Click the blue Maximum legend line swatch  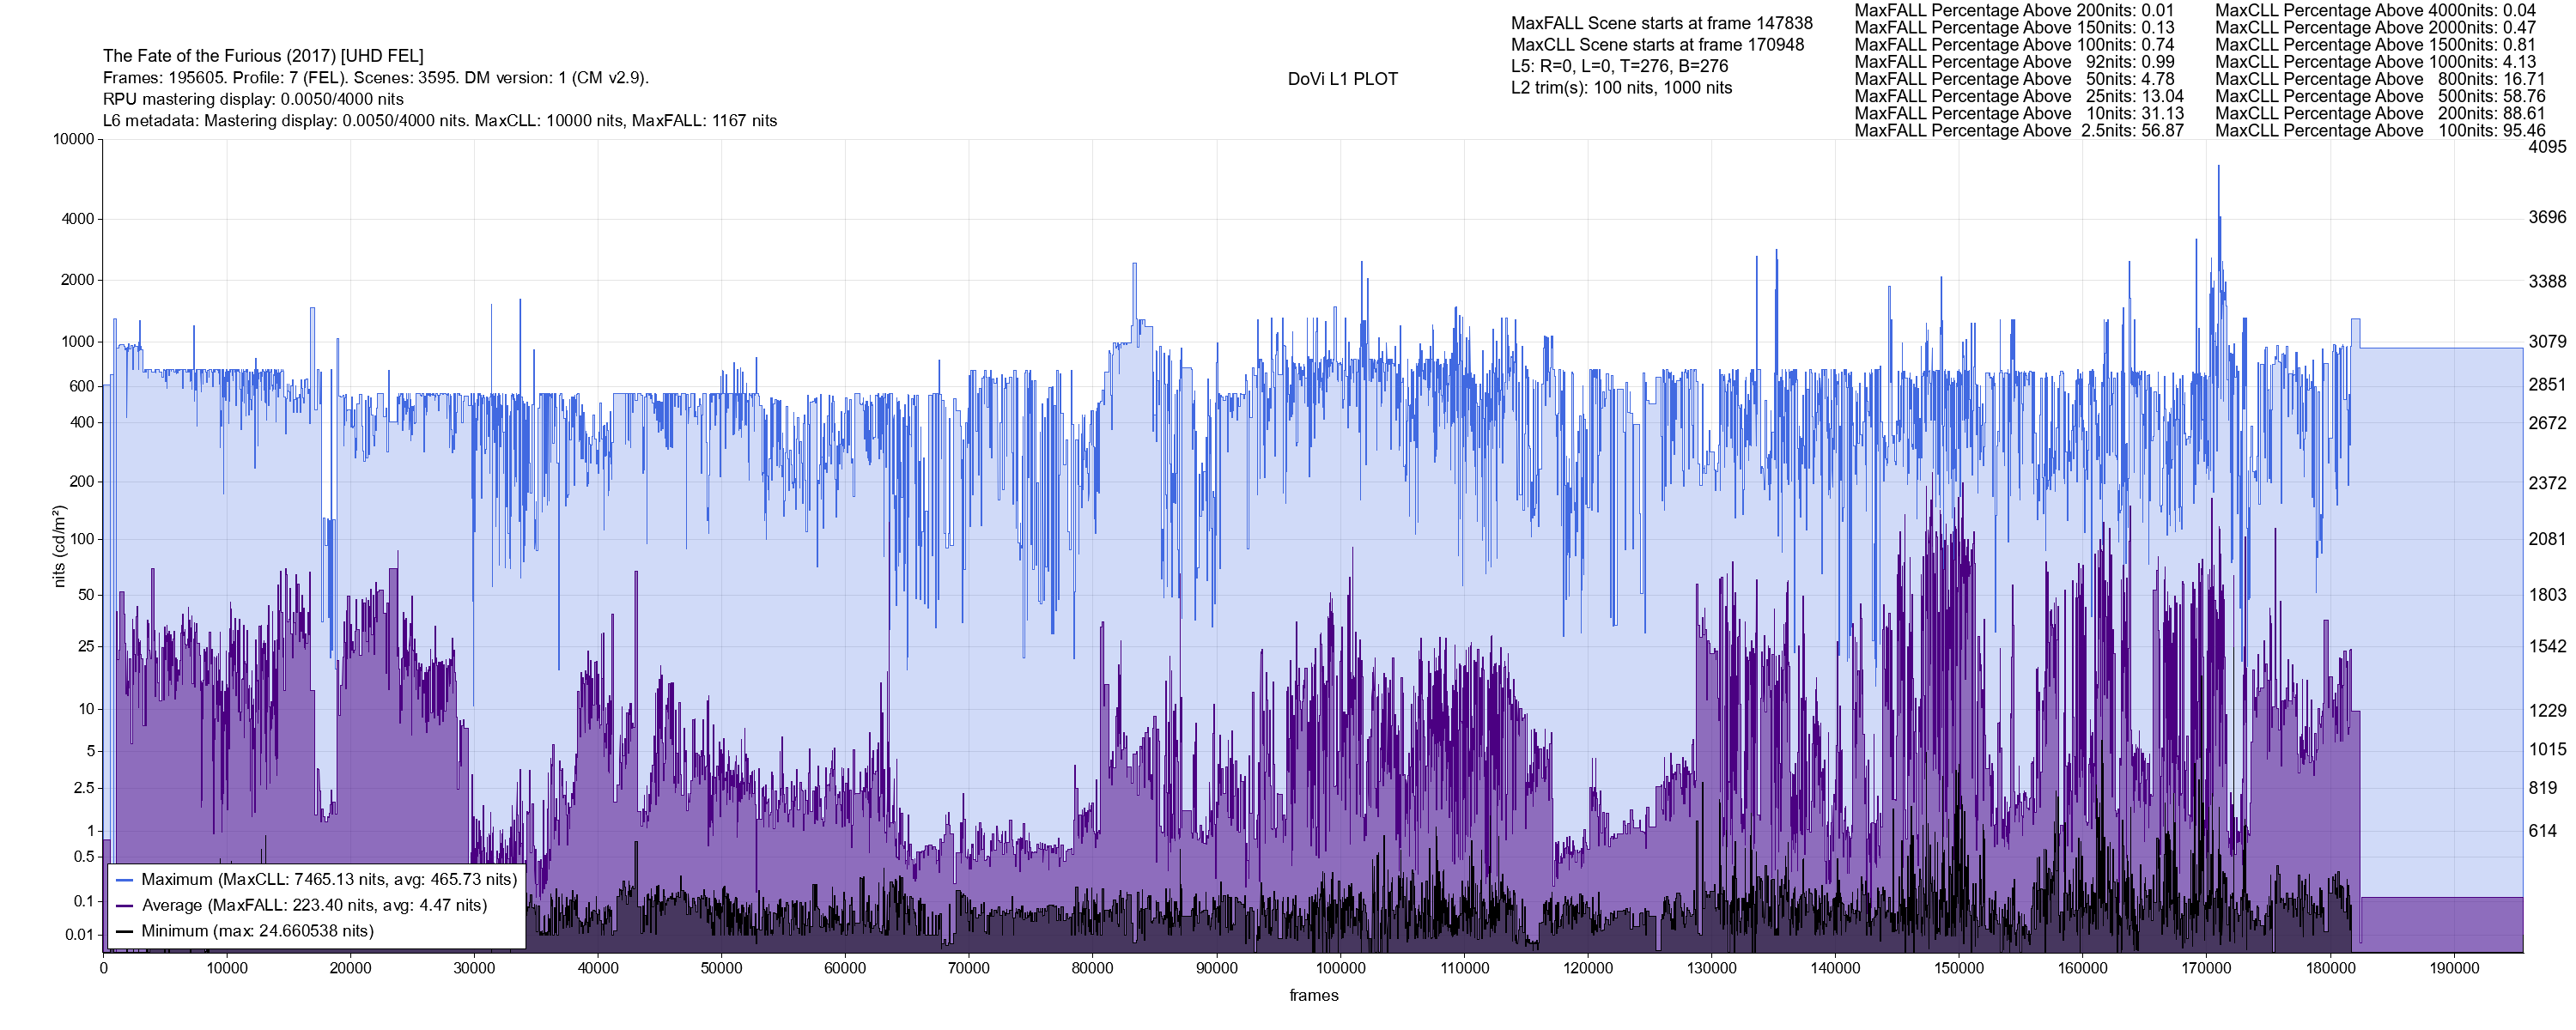[124, 880]
